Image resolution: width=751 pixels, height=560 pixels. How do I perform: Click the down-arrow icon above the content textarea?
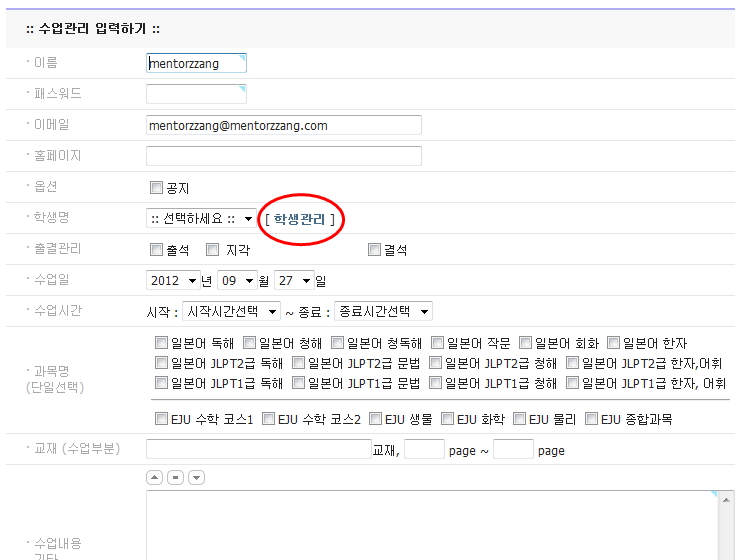(x=196, y=478)
